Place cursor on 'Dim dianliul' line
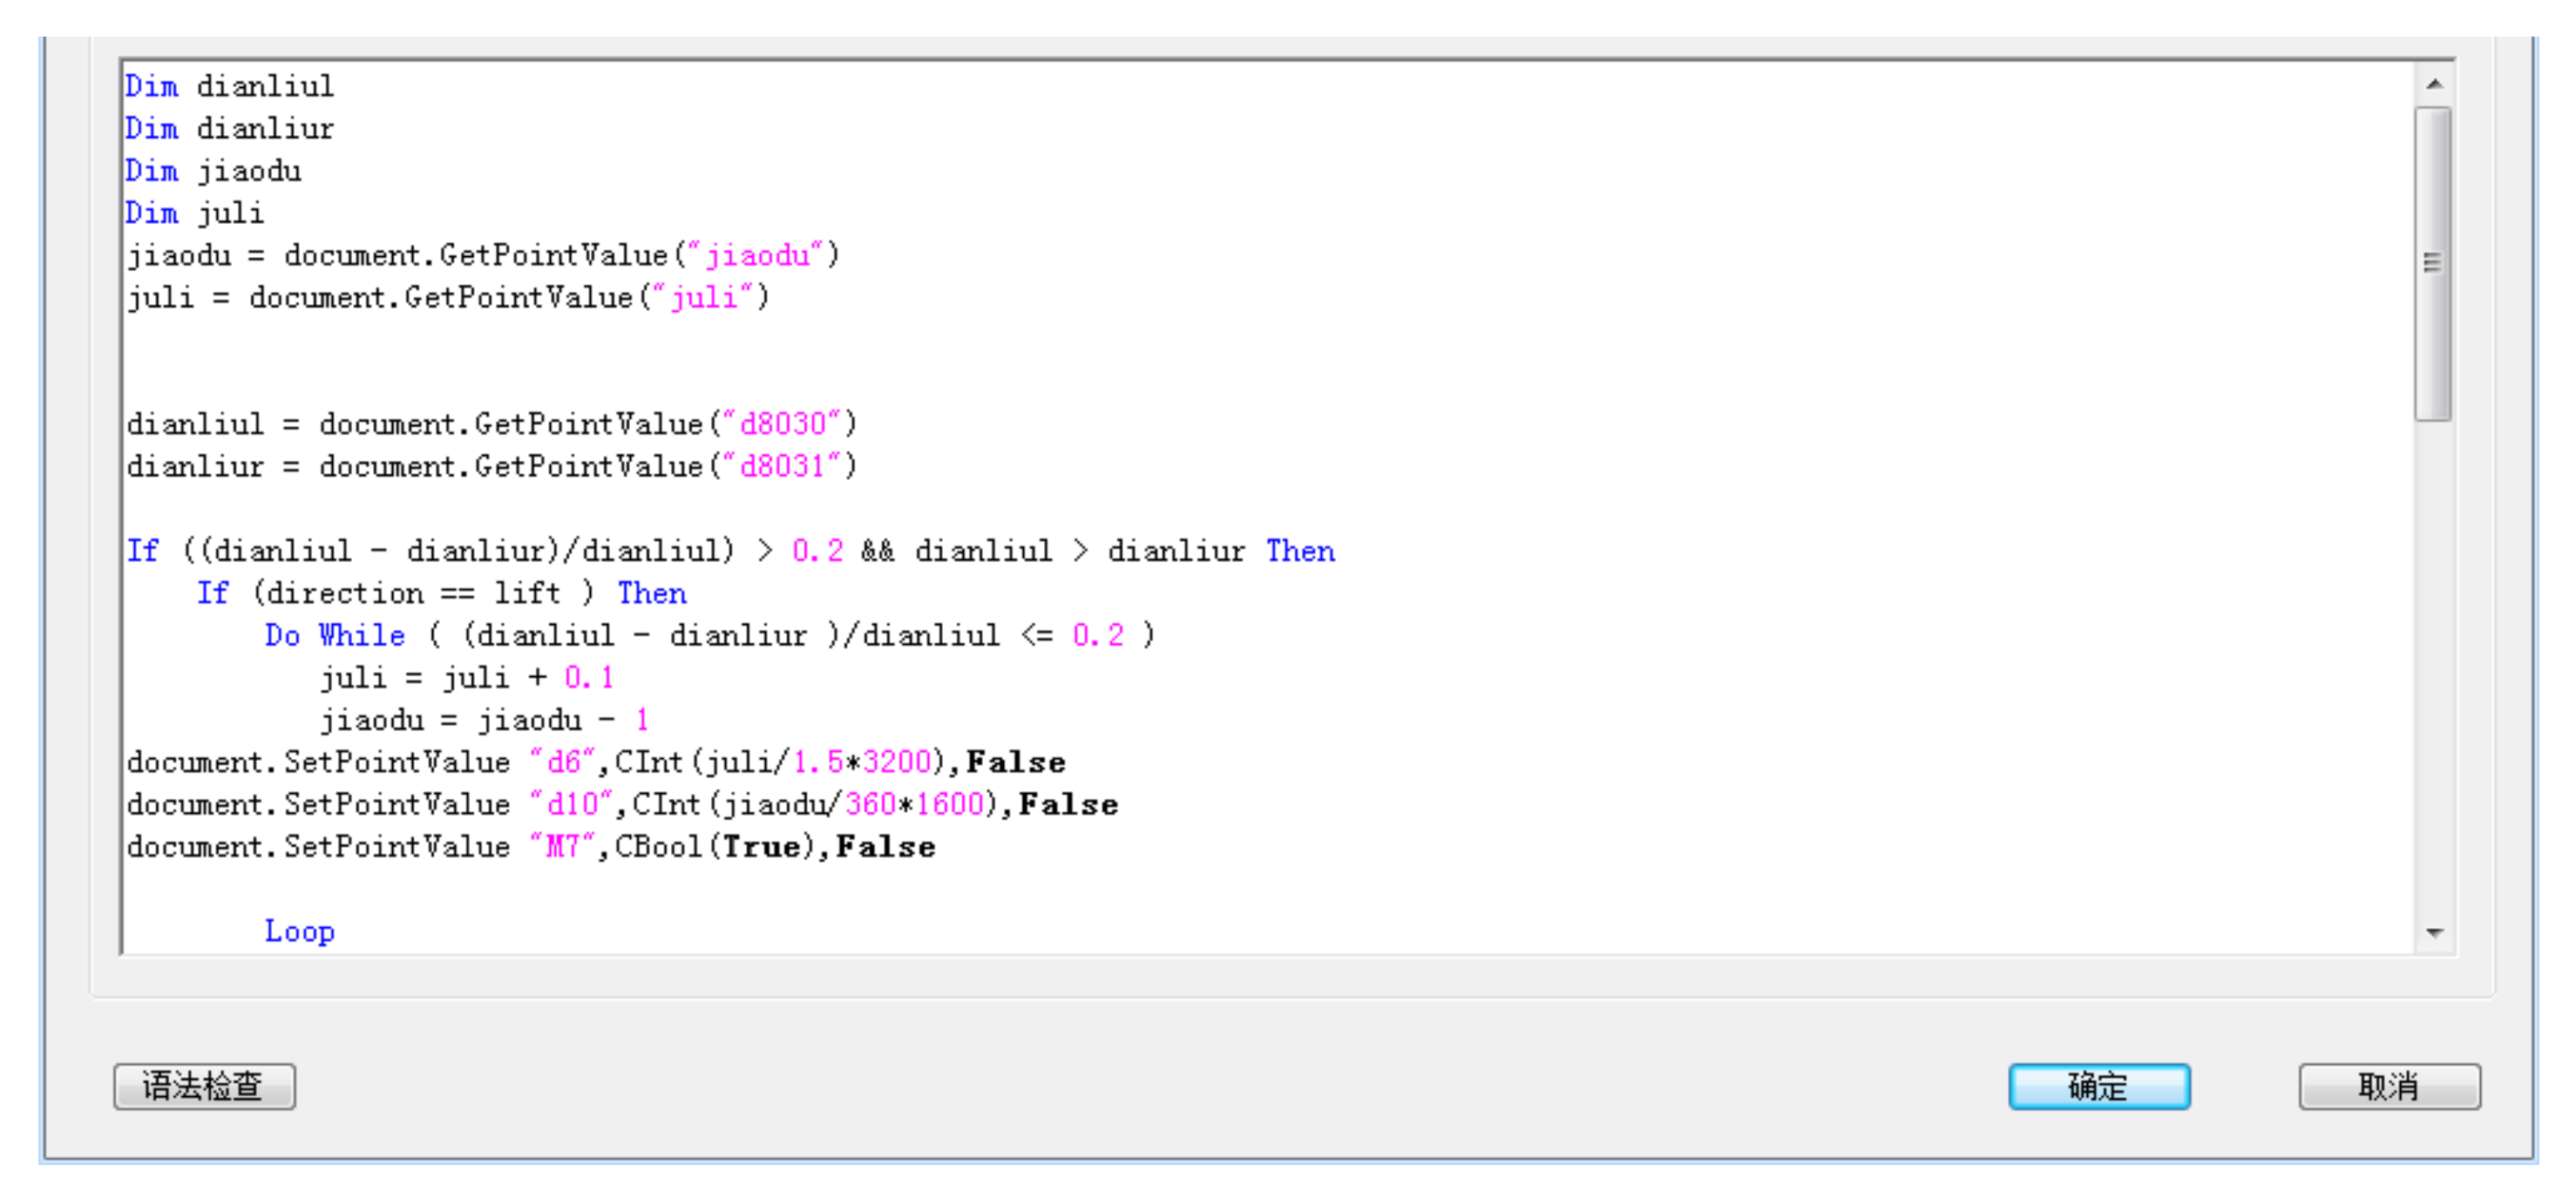The height and width of the screenshot is (1199, 2576). pyautogui.click(x=230, y=87)
